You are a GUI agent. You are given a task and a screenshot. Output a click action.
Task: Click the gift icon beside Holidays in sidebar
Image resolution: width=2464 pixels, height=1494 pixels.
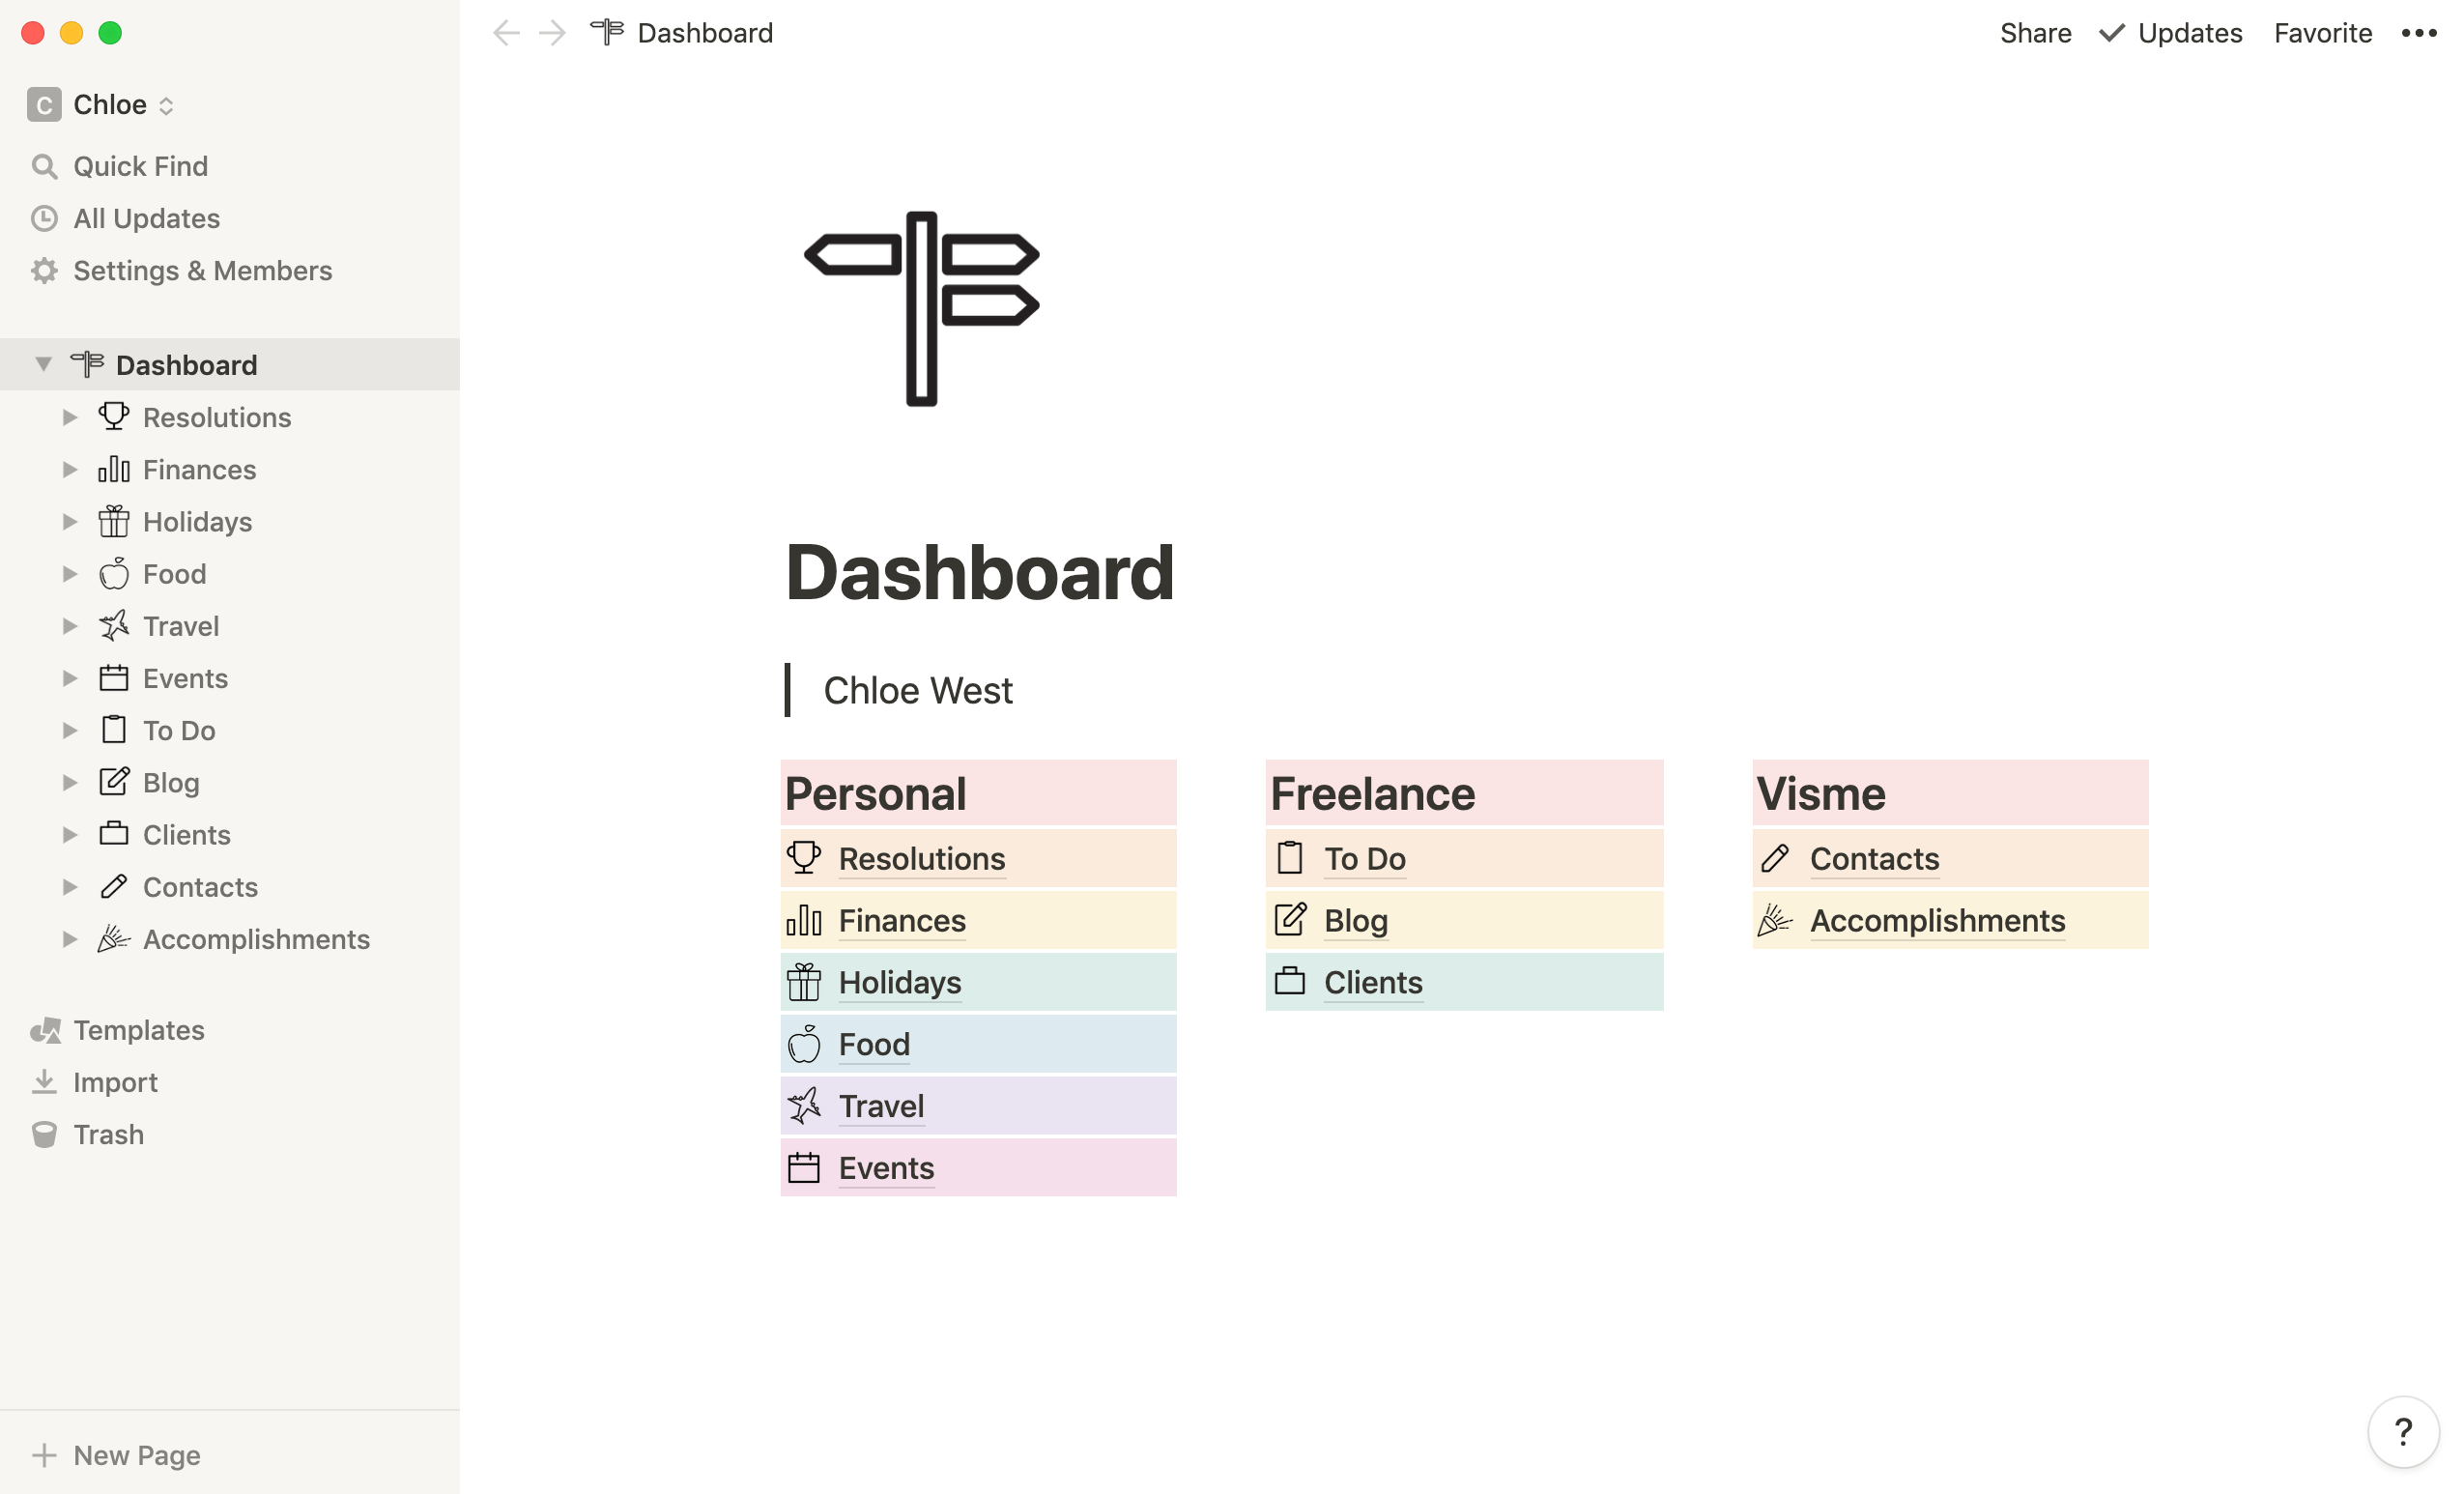click(114, 521)
